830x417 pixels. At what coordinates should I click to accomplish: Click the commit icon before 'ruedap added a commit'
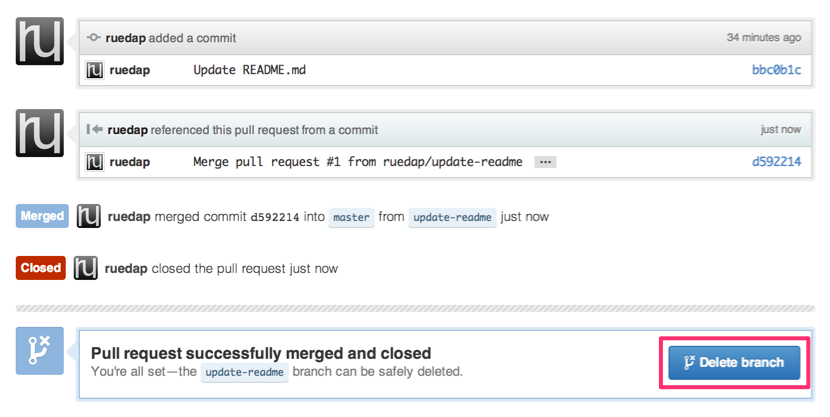[94, 38]
